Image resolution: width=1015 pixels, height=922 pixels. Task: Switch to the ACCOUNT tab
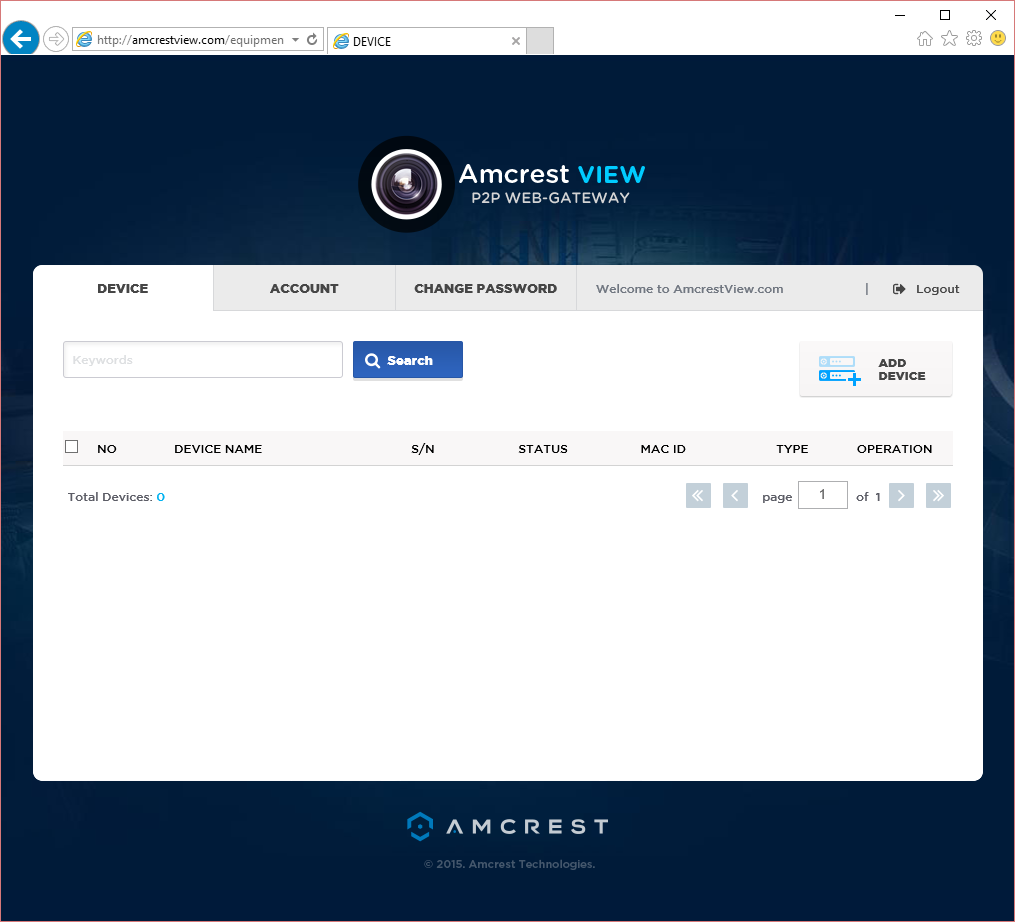point(304,289)
